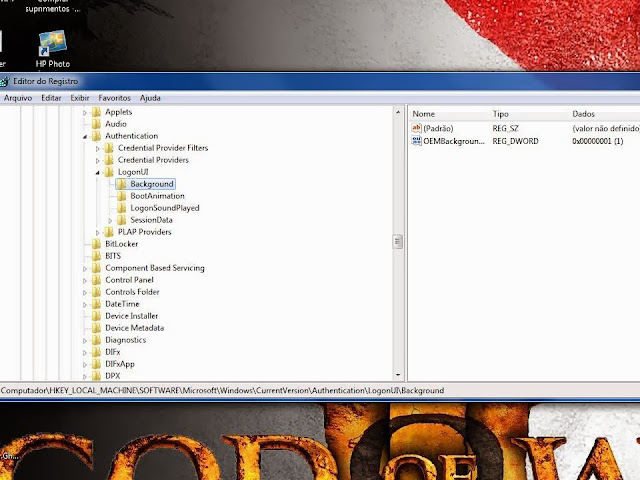Expand the DPX key
The width and height of the screenshot is (640, 480).
pos(85,376)
